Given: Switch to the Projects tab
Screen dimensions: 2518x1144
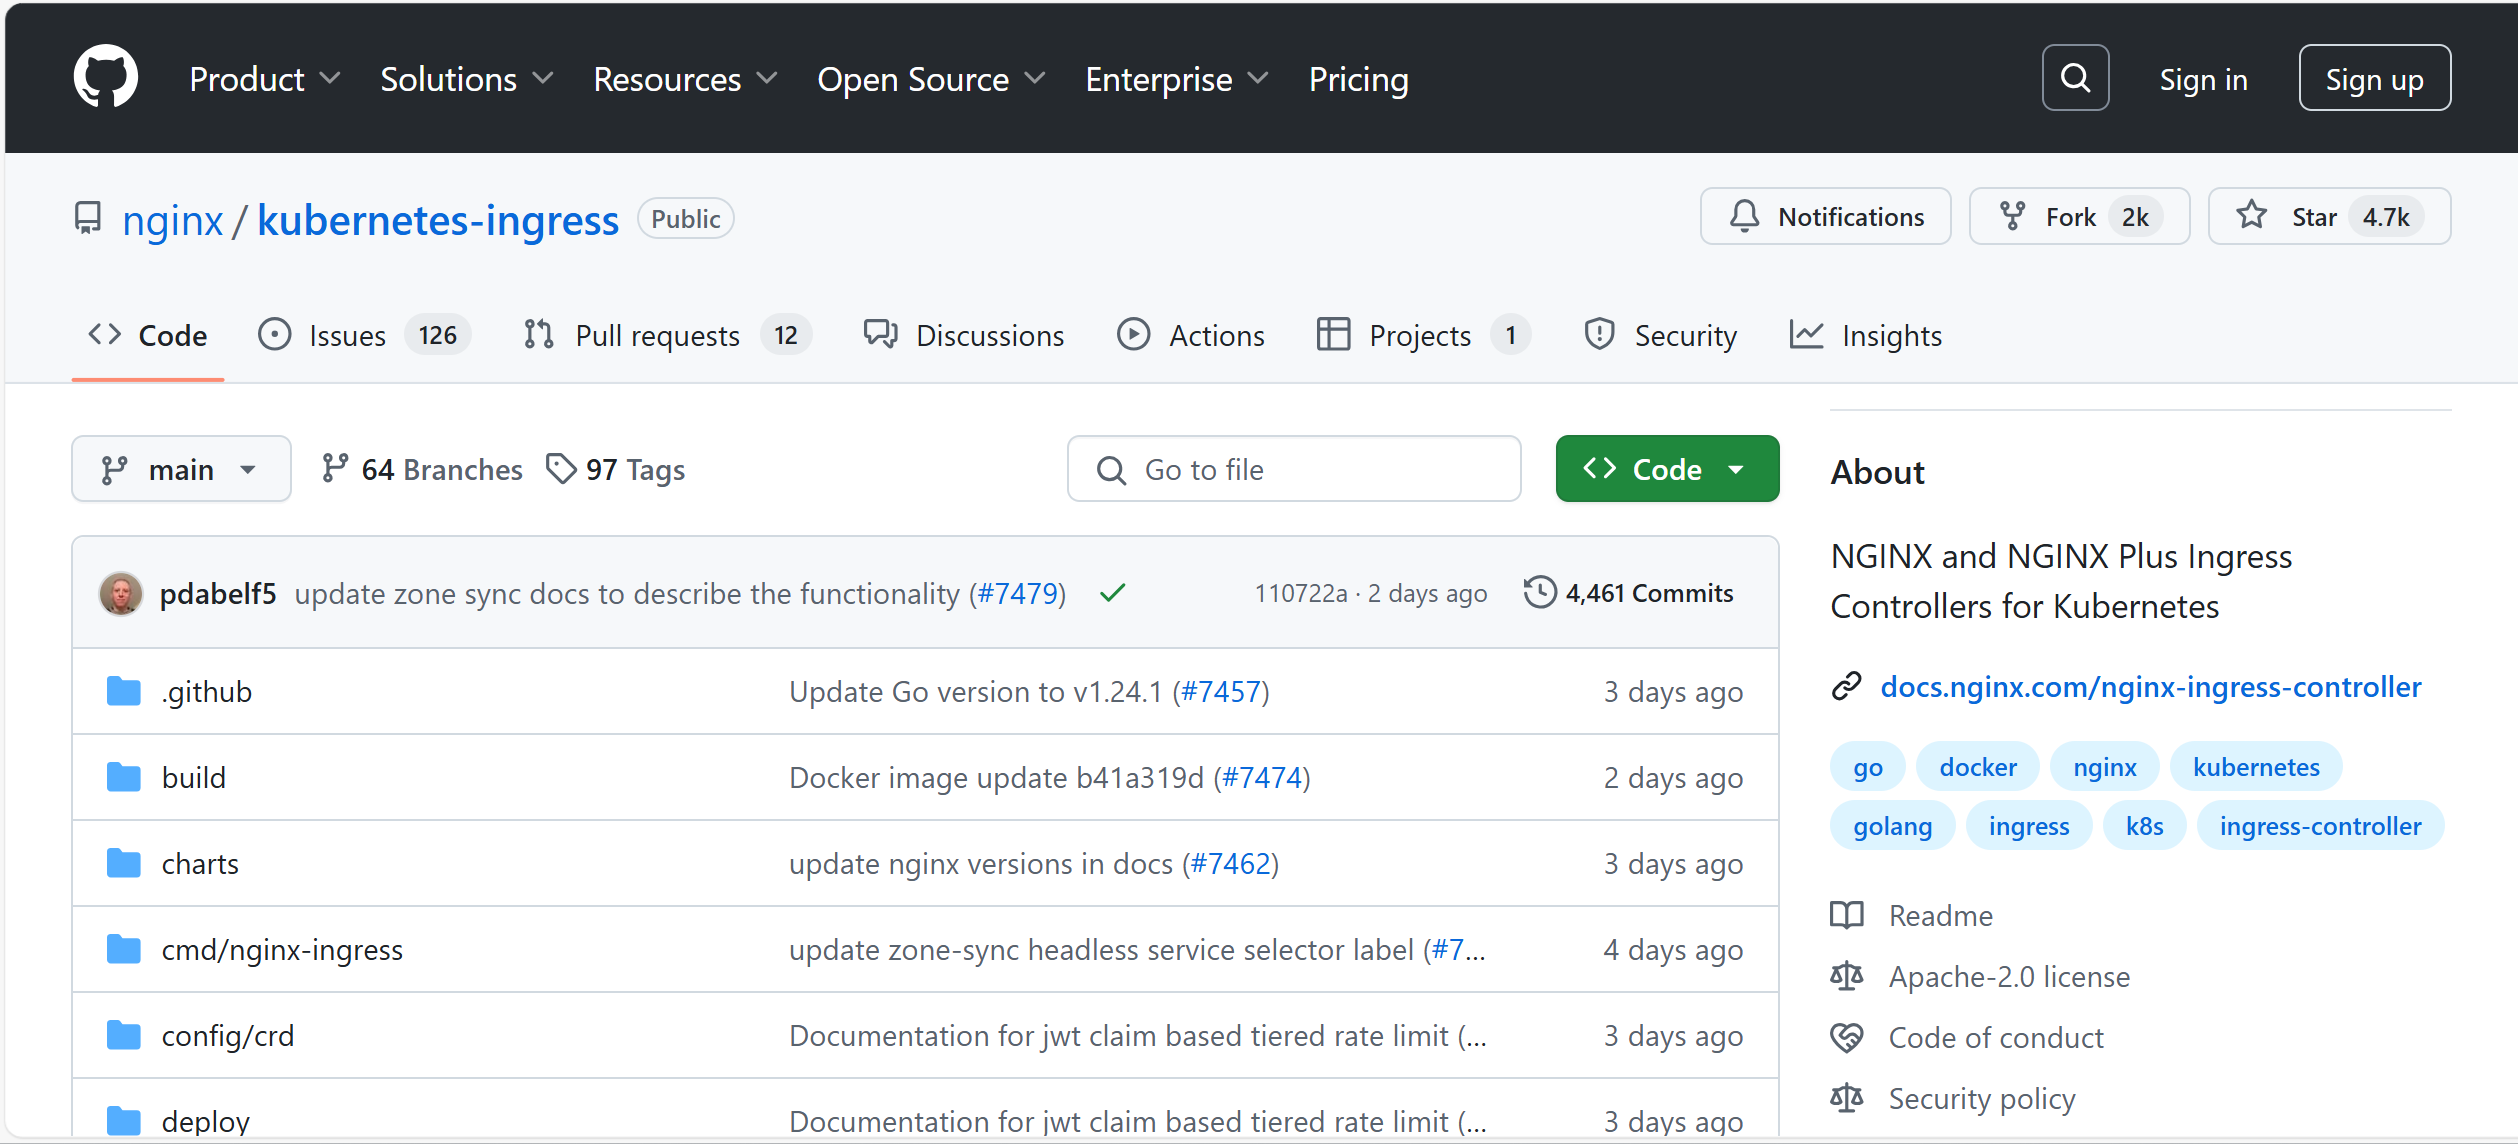Looking at the screenshot, I should [x=1424, y=335].
